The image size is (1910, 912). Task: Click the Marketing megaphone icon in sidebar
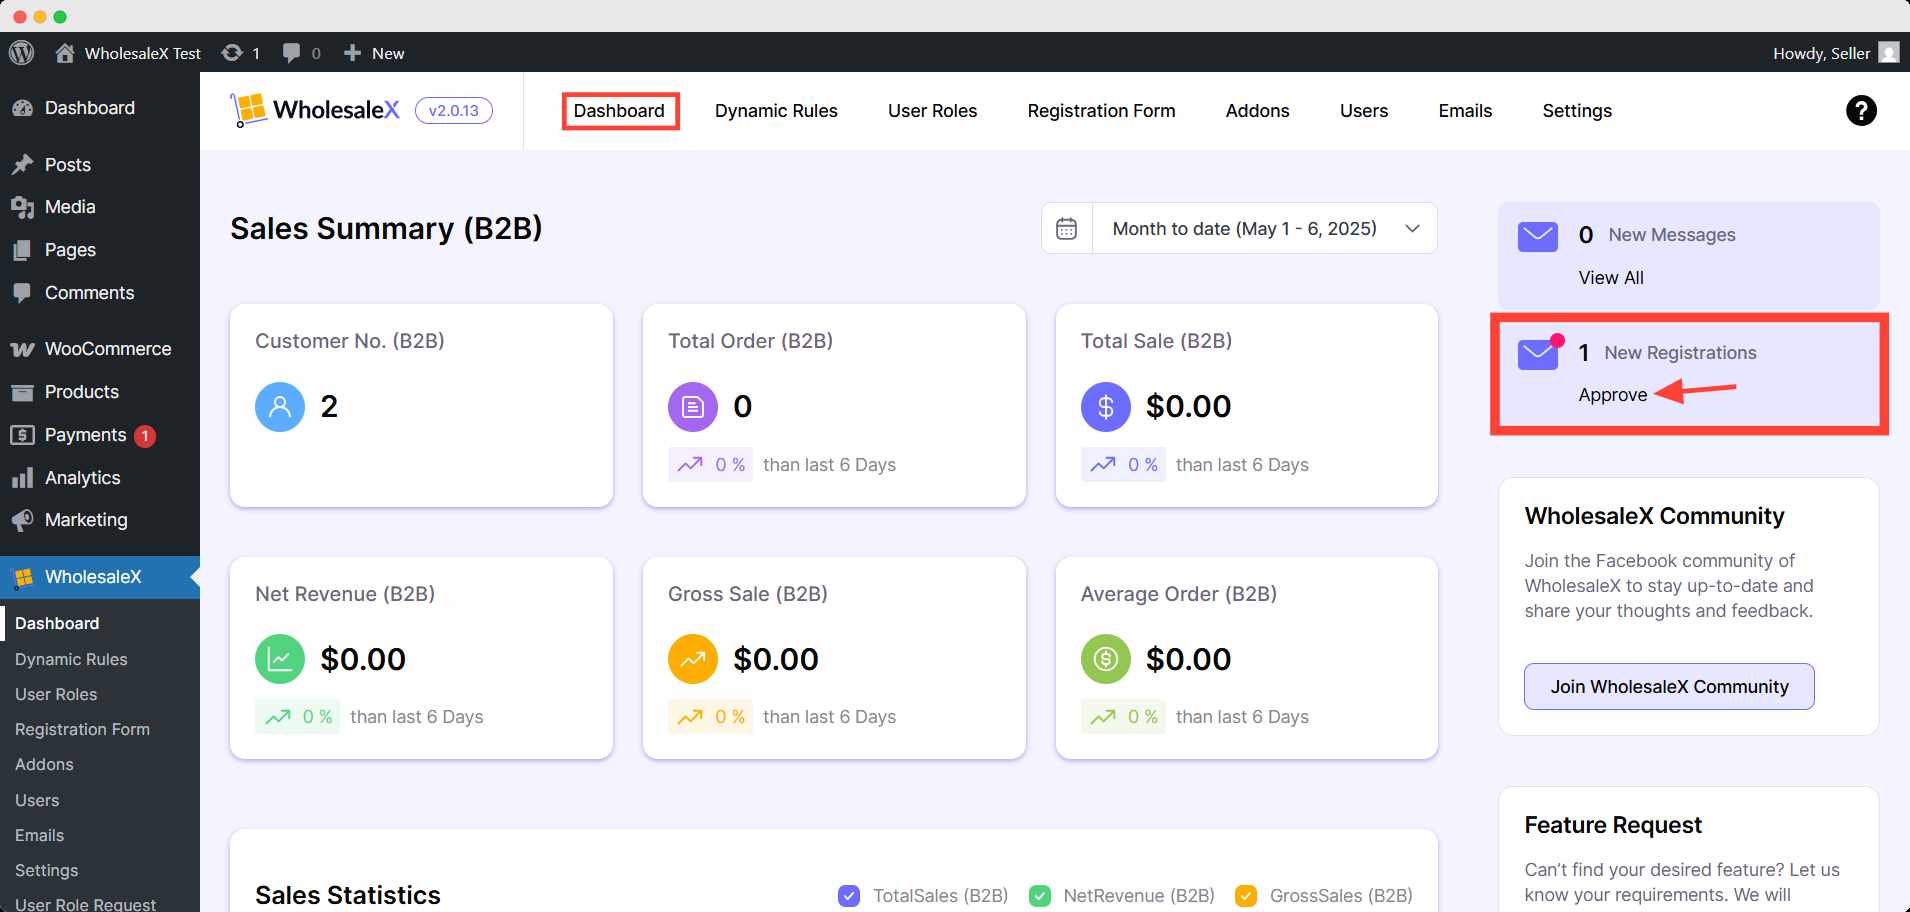pyautogui.click(x=22, y=520)
